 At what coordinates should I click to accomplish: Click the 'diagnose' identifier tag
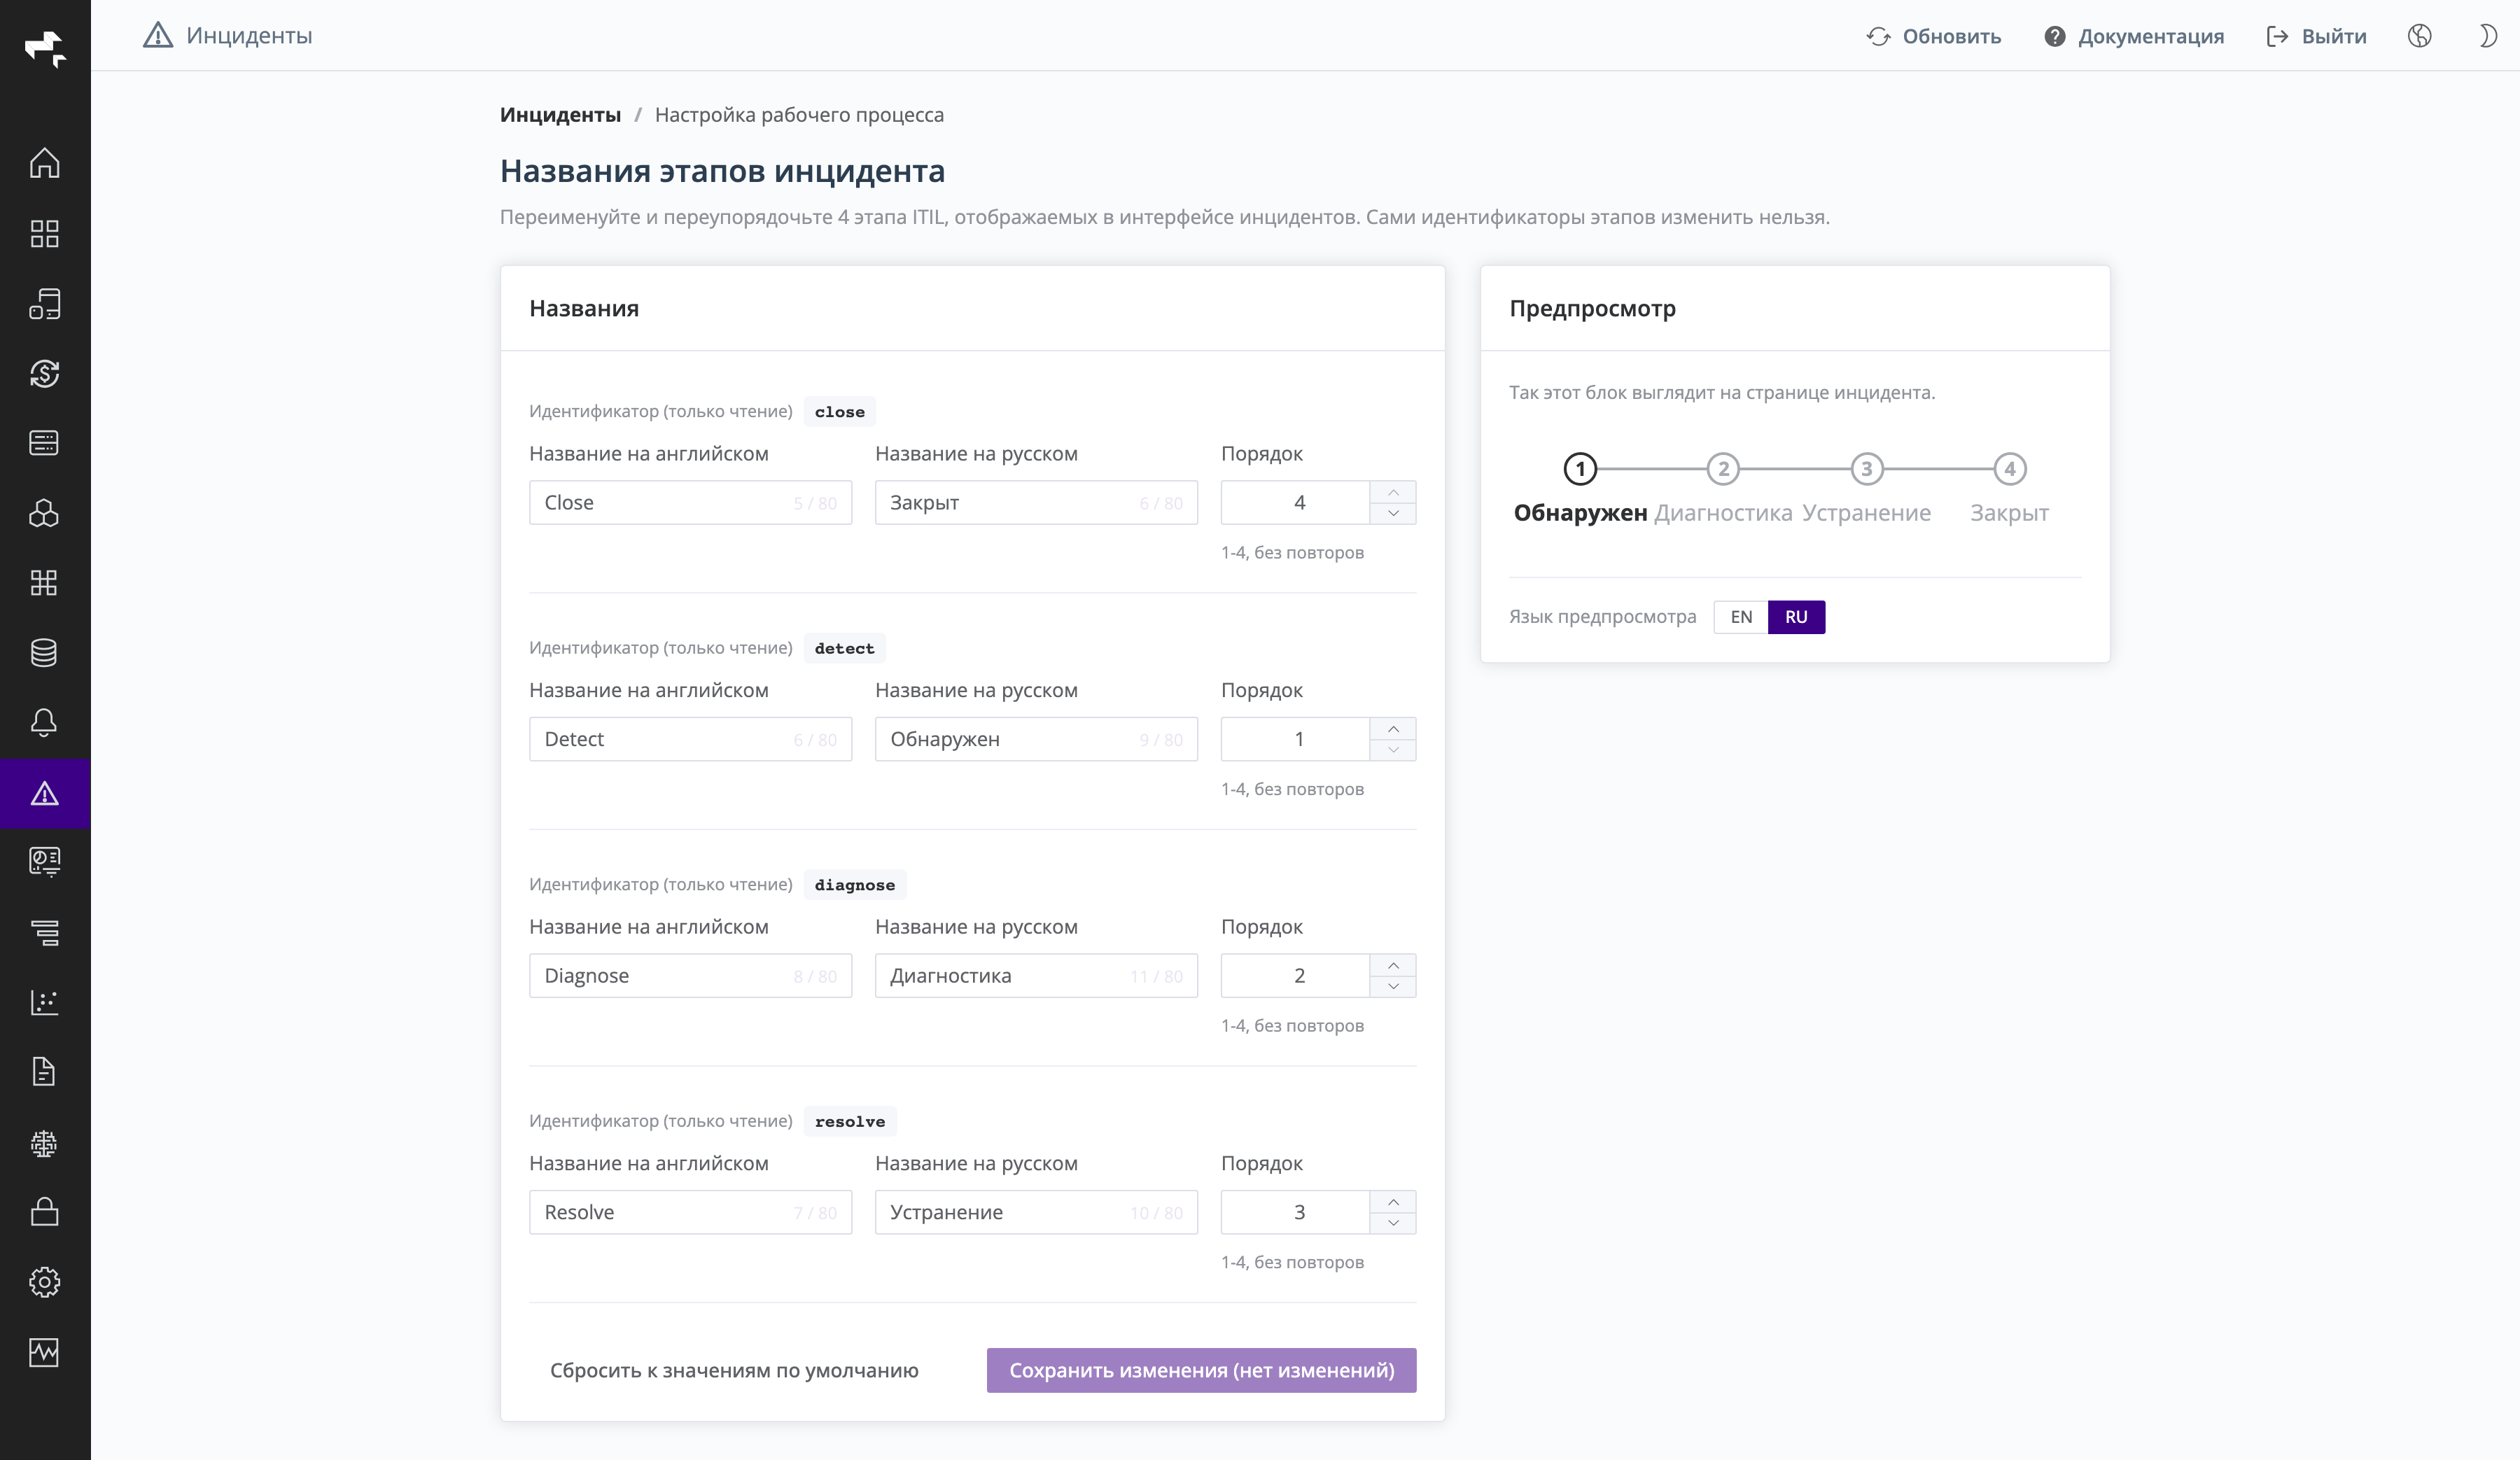coord(855,885)
